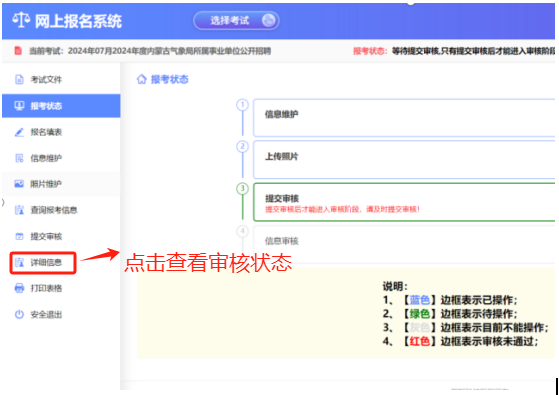The height and width of the screenshot is (395, 559).
Task: Click the round toggle icon inside 选择考试
Action: [268, 21]
